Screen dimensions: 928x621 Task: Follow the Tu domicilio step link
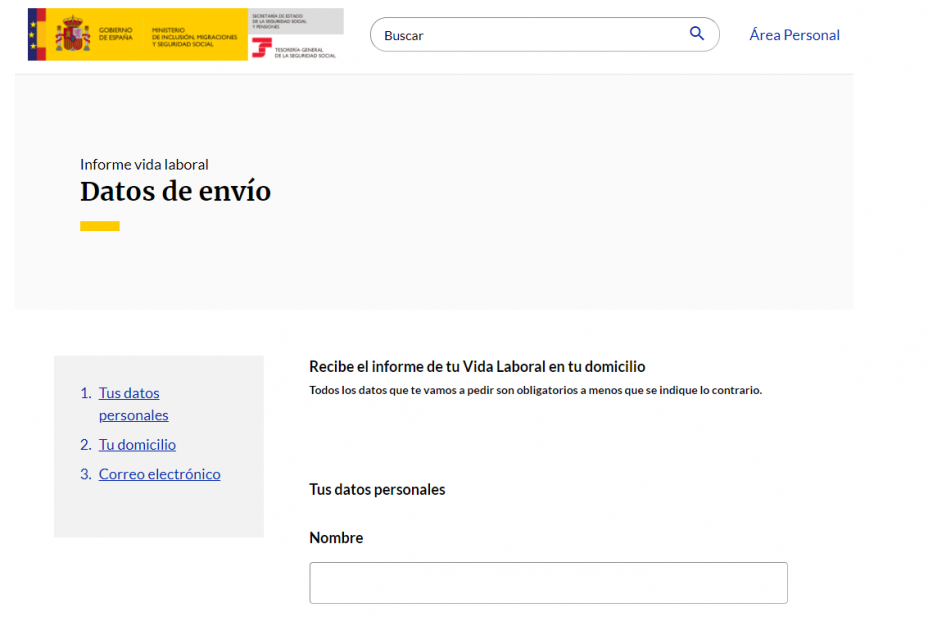click(137, 444)
